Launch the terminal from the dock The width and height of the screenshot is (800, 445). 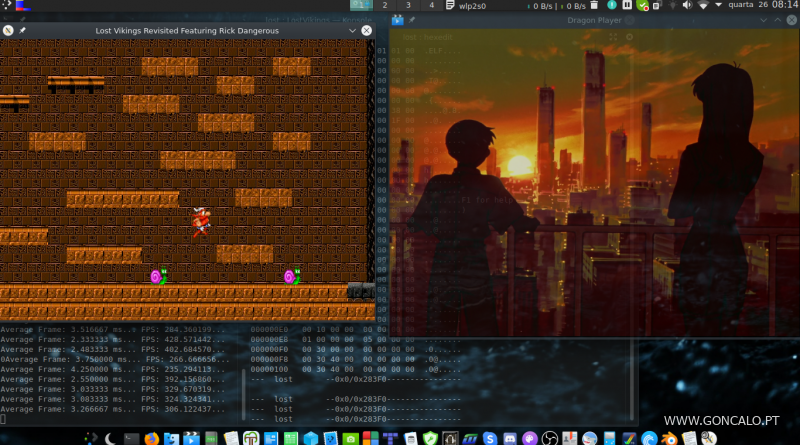pyautogui.click(x=131, y=438)
